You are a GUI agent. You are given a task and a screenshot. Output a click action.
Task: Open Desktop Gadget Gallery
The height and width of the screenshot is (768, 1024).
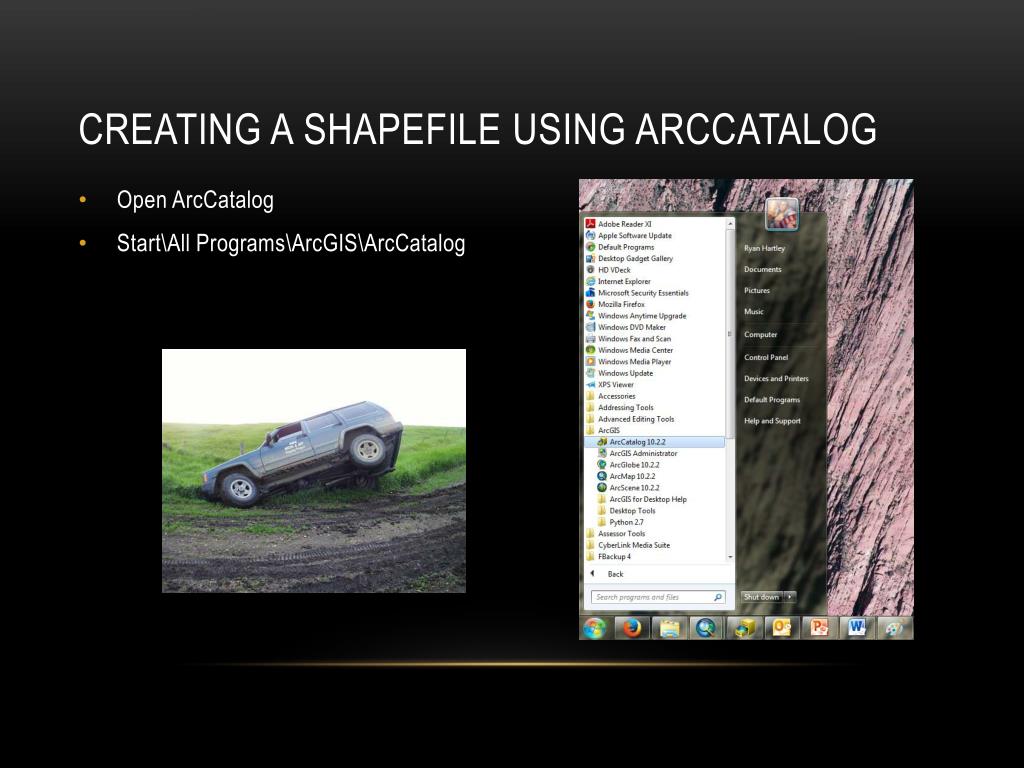(x=630, y=259)
